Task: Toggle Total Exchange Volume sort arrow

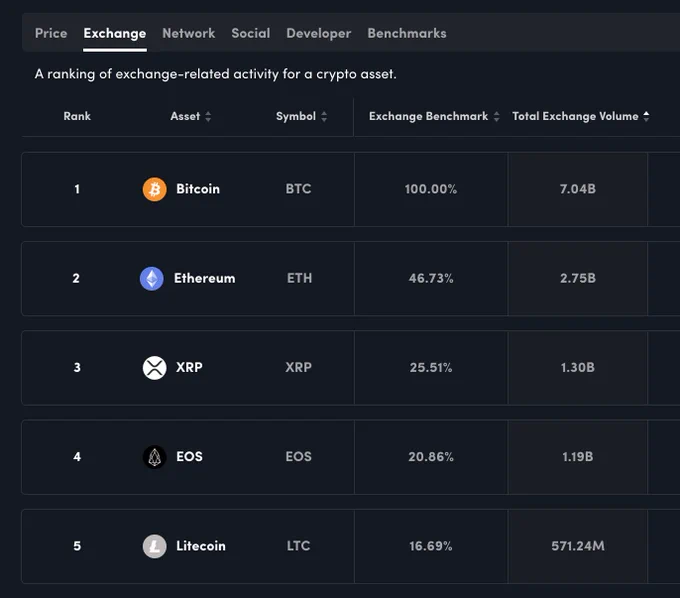Action: (646, 116)
